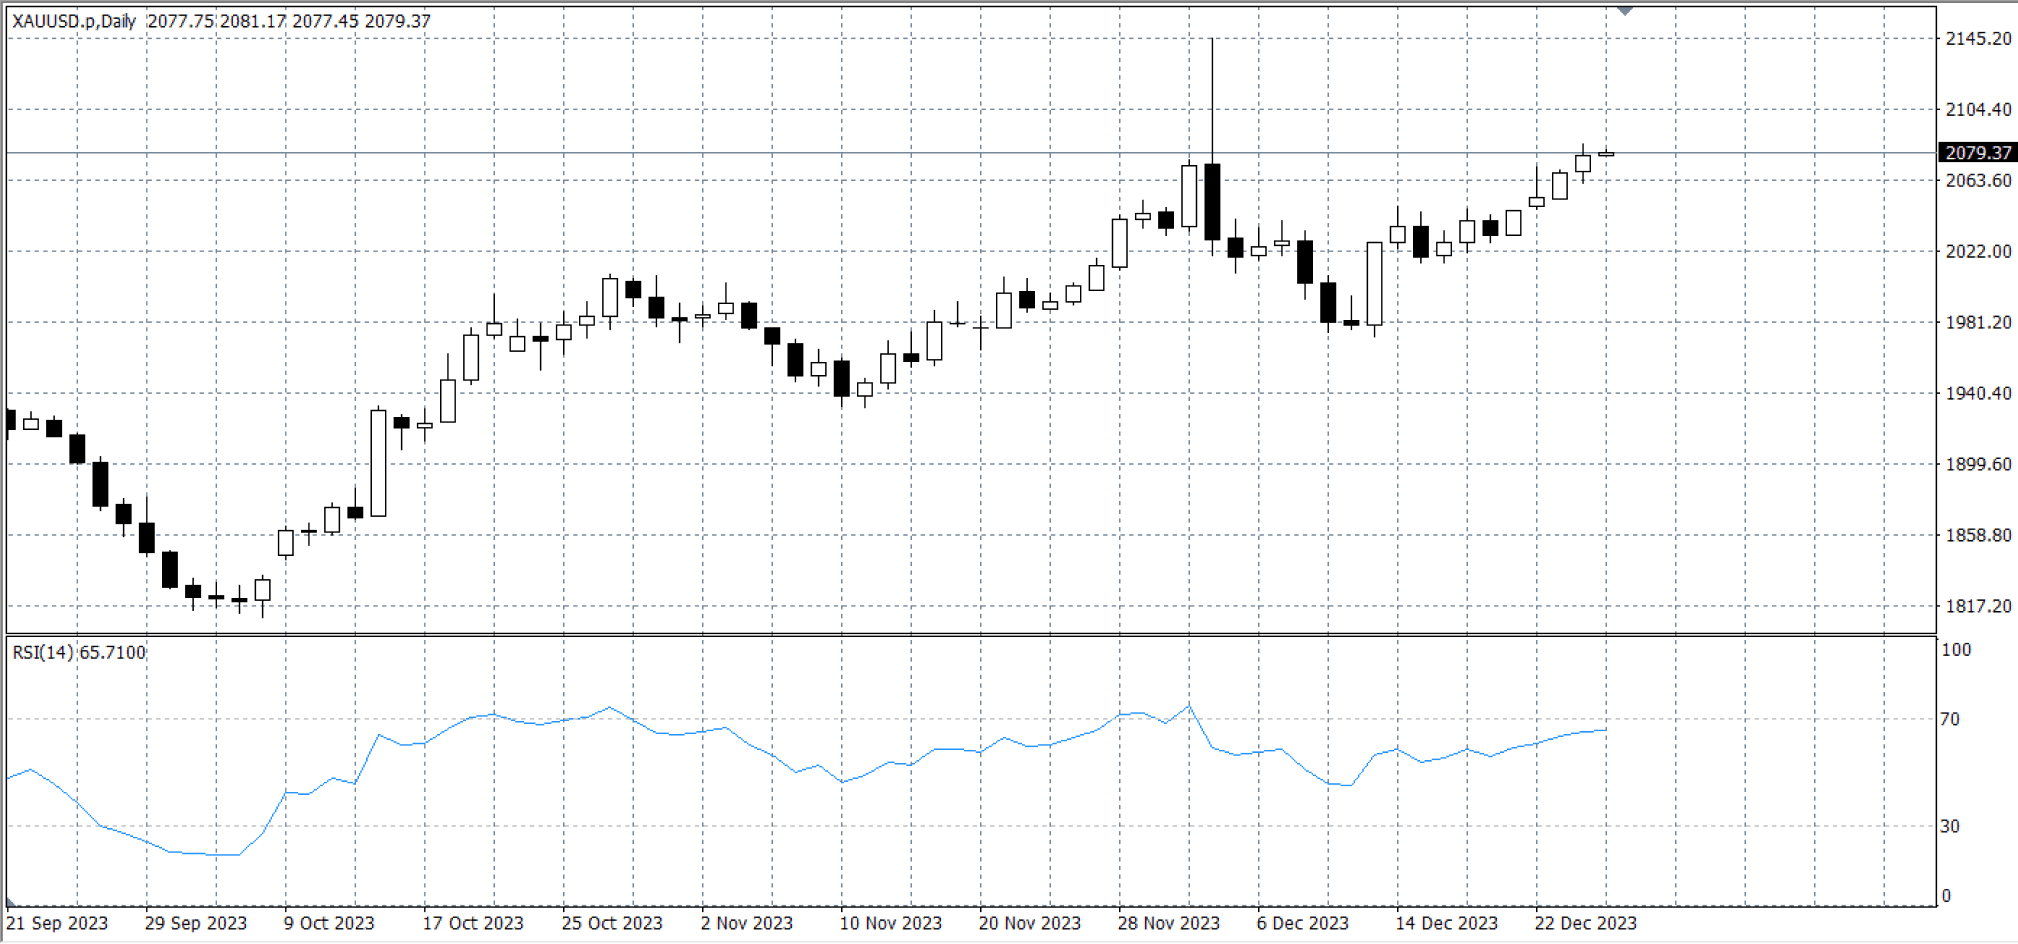Screen dimensions: 2018x944
Task: Click the RSI 30 level label
Action: tap(1950, 826)
